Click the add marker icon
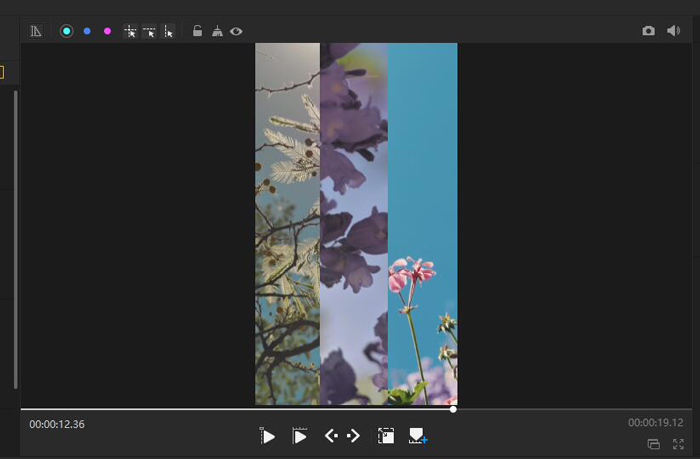The height and width of the screenshot is (459, 700). pos(418,436)
